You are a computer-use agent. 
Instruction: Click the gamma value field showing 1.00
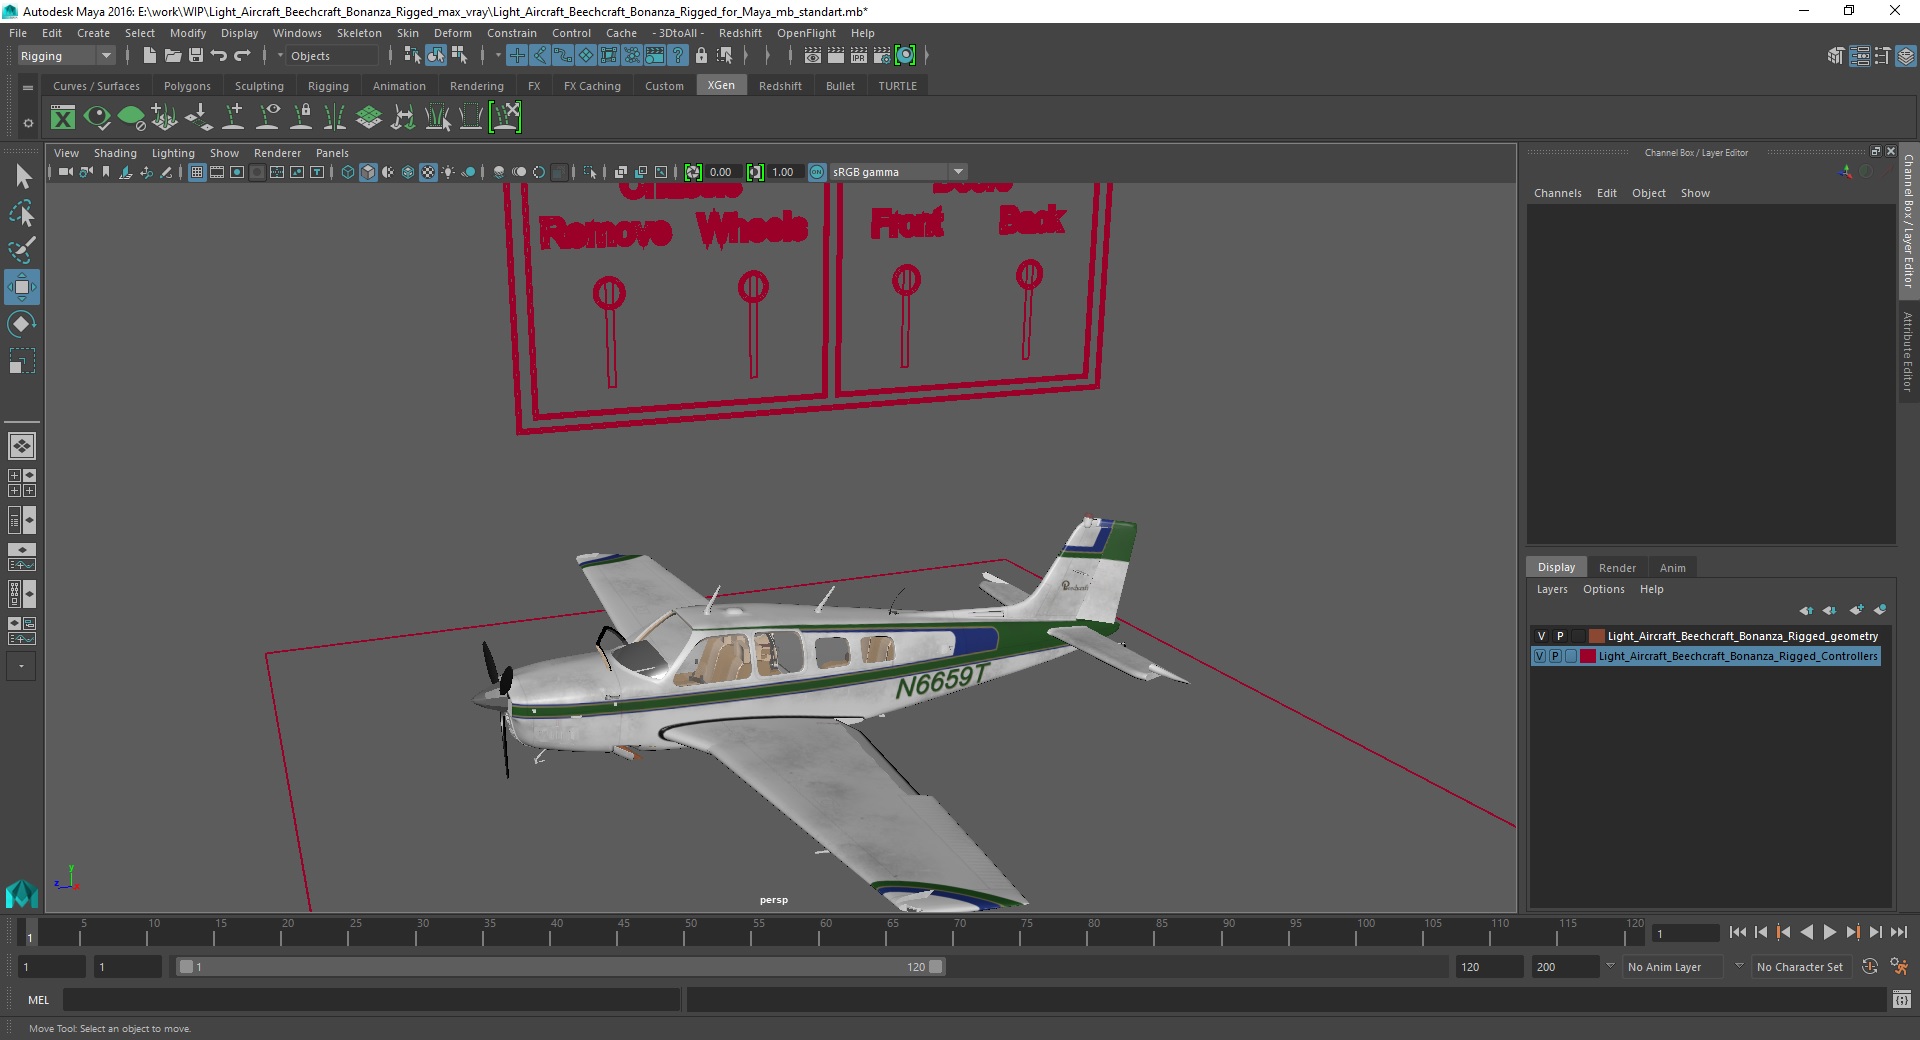784,172
